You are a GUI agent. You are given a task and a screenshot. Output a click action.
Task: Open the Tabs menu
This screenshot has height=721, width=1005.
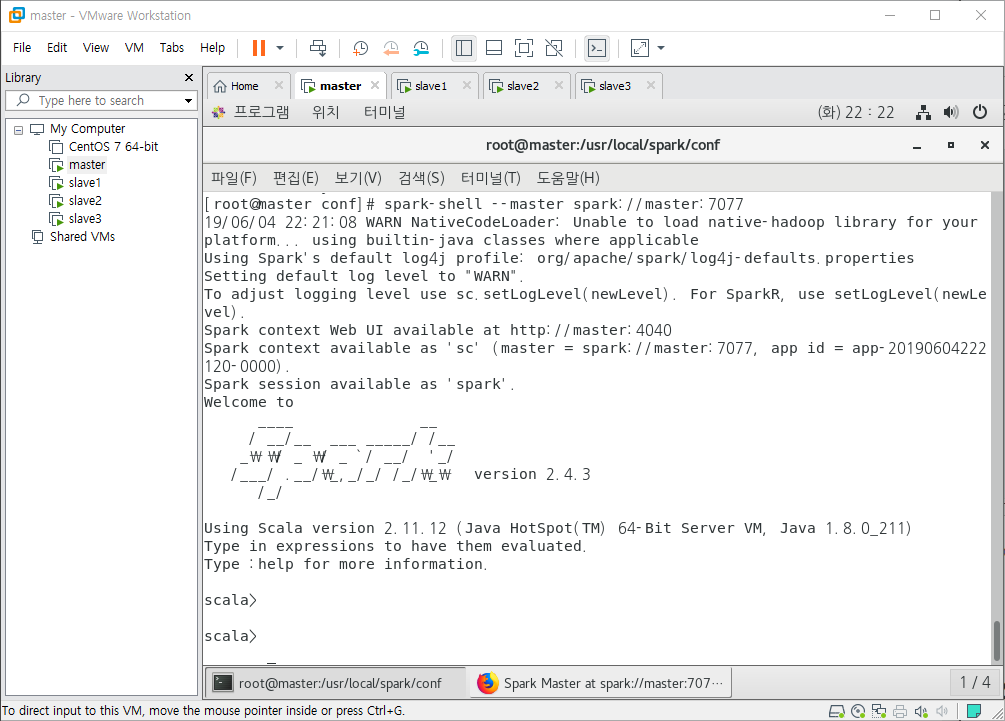172,47
